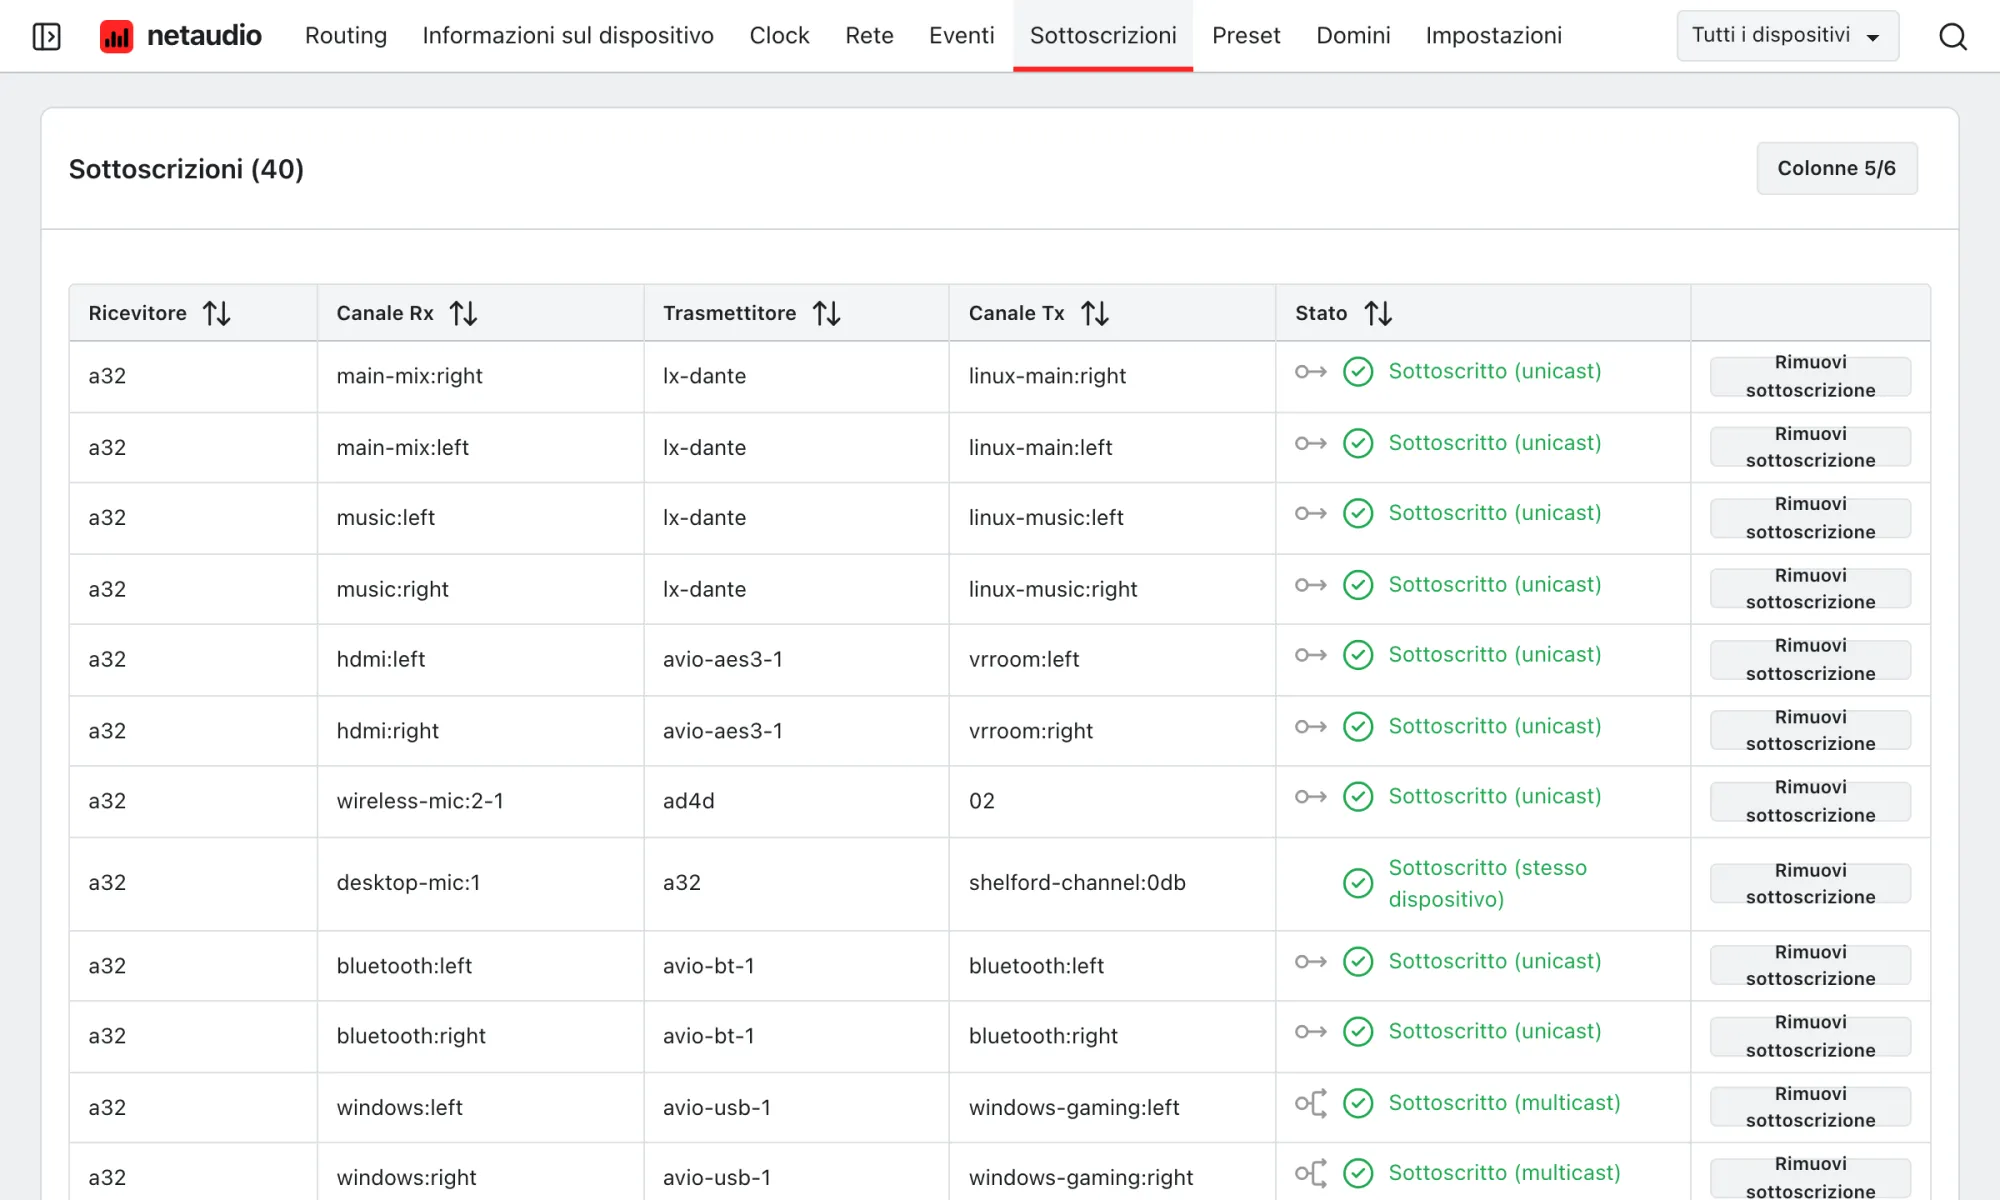Go to the Clock tab
Viewport: 2000px width, 1200px height.
click(779, 36)
